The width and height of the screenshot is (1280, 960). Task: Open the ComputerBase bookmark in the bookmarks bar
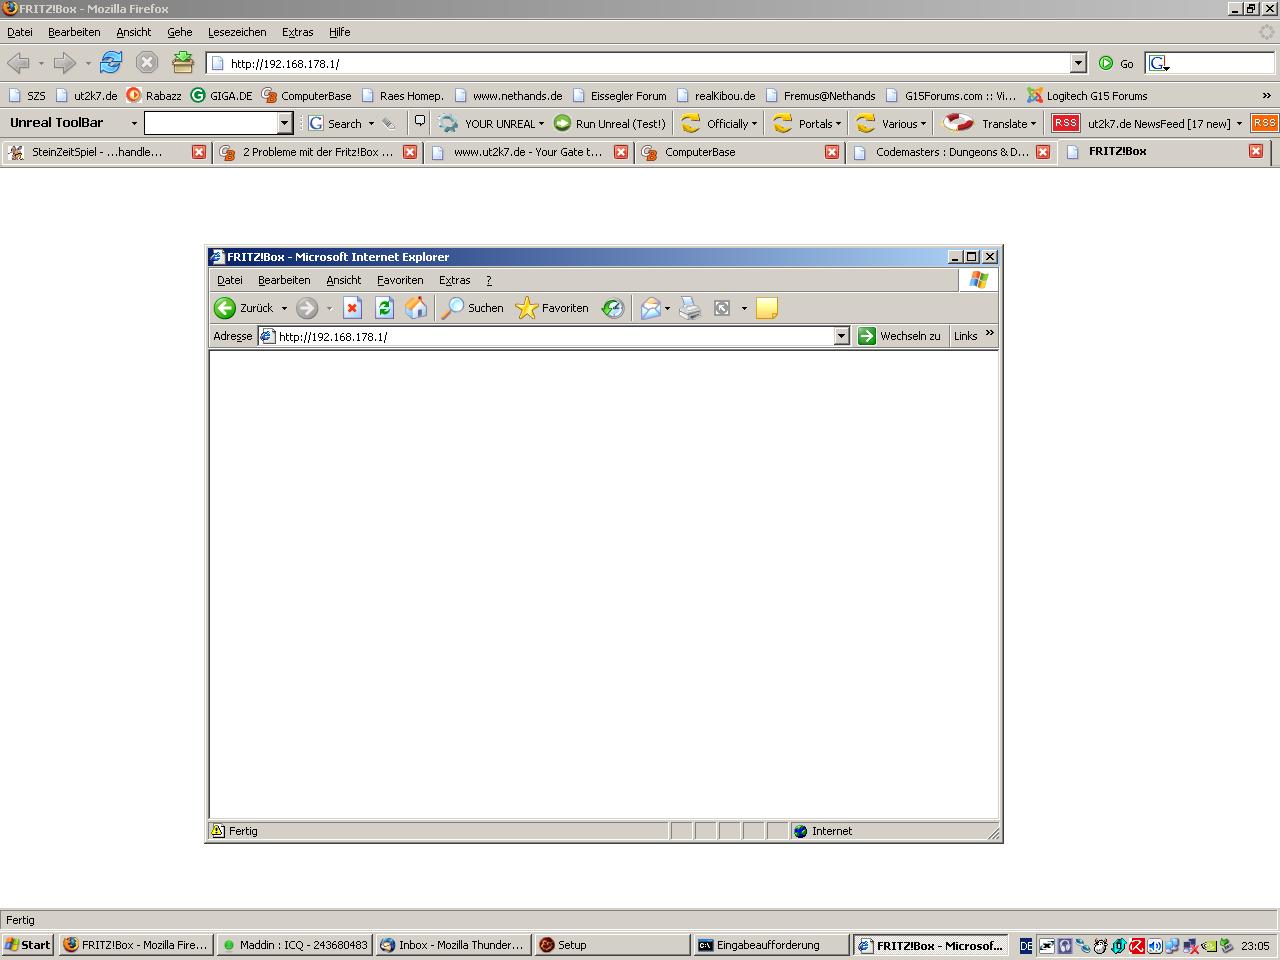307,96
